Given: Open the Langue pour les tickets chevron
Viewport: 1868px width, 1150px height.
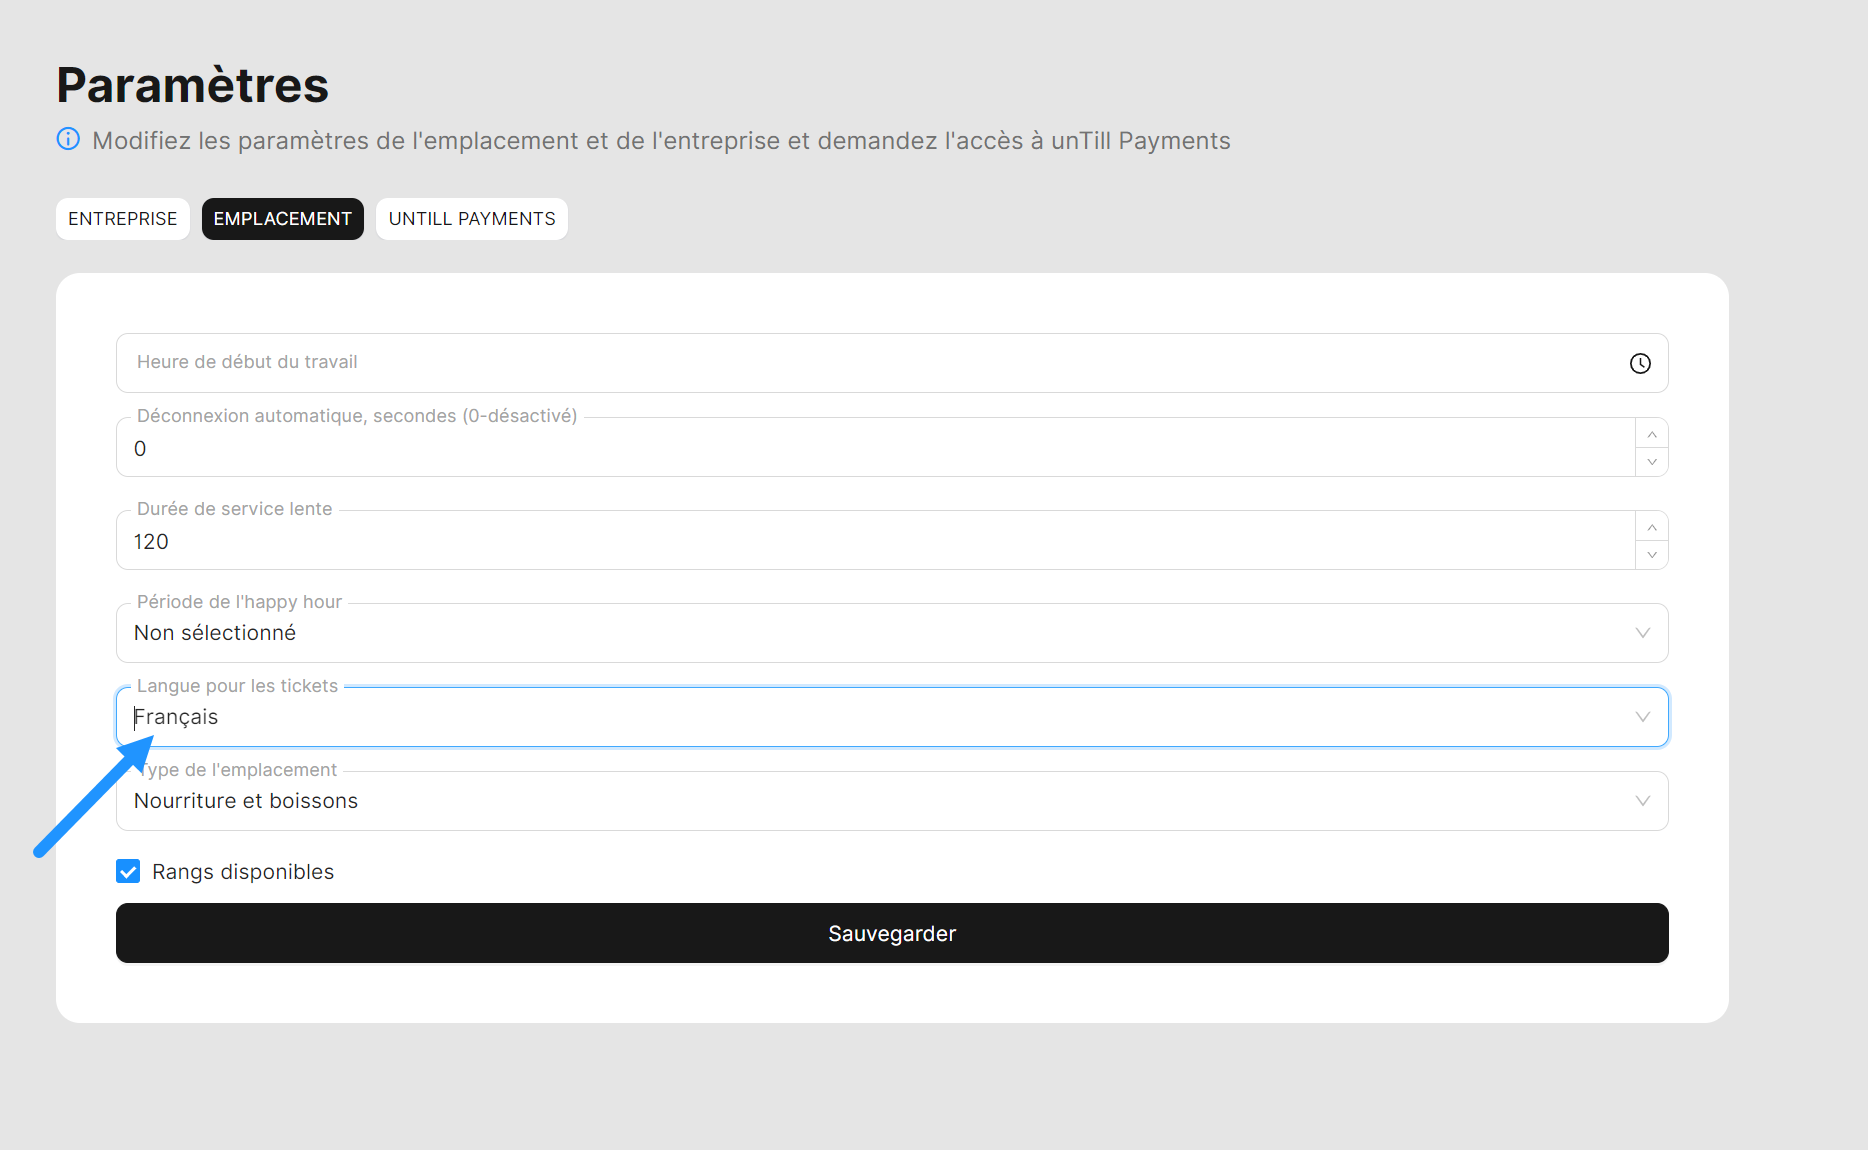Looking at the screenshot, I should coord(1642,717).
